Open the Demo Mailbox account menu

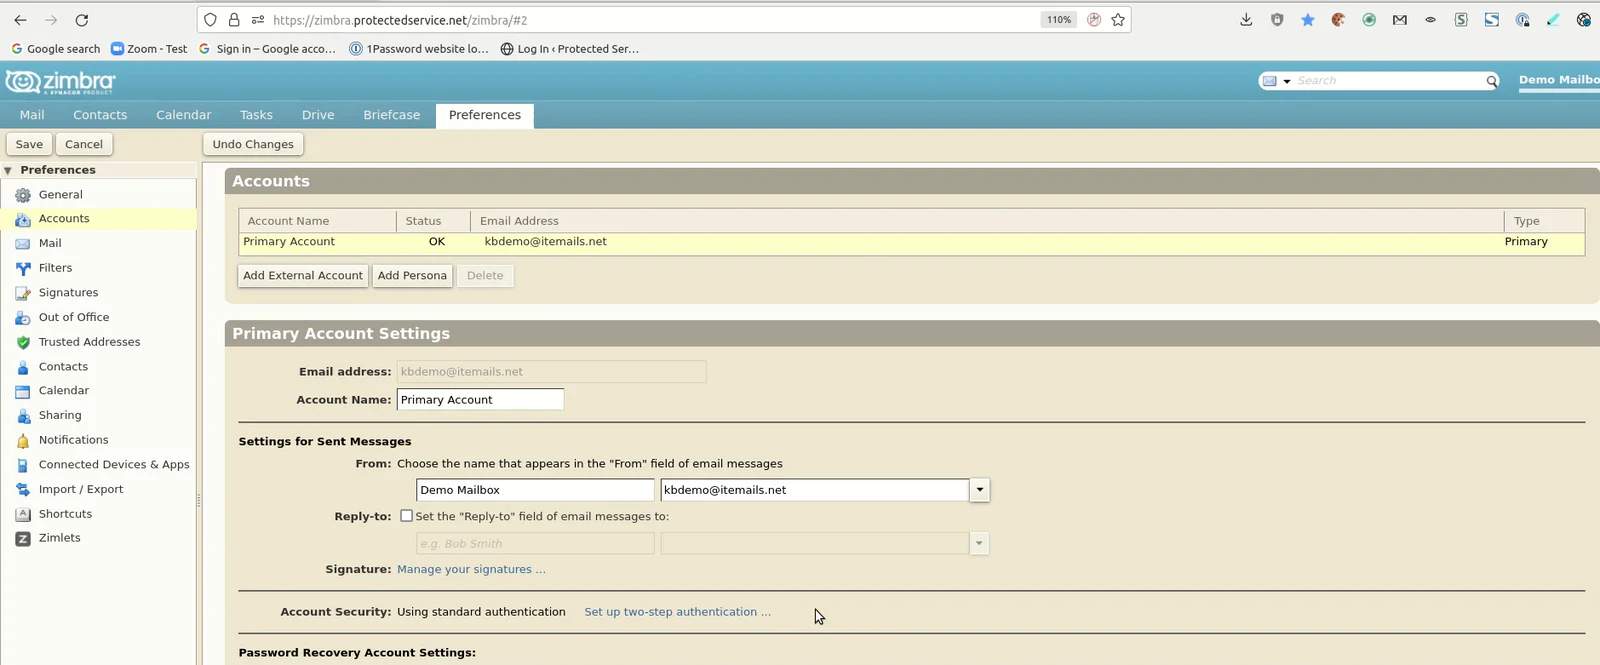pos(1559,80)
